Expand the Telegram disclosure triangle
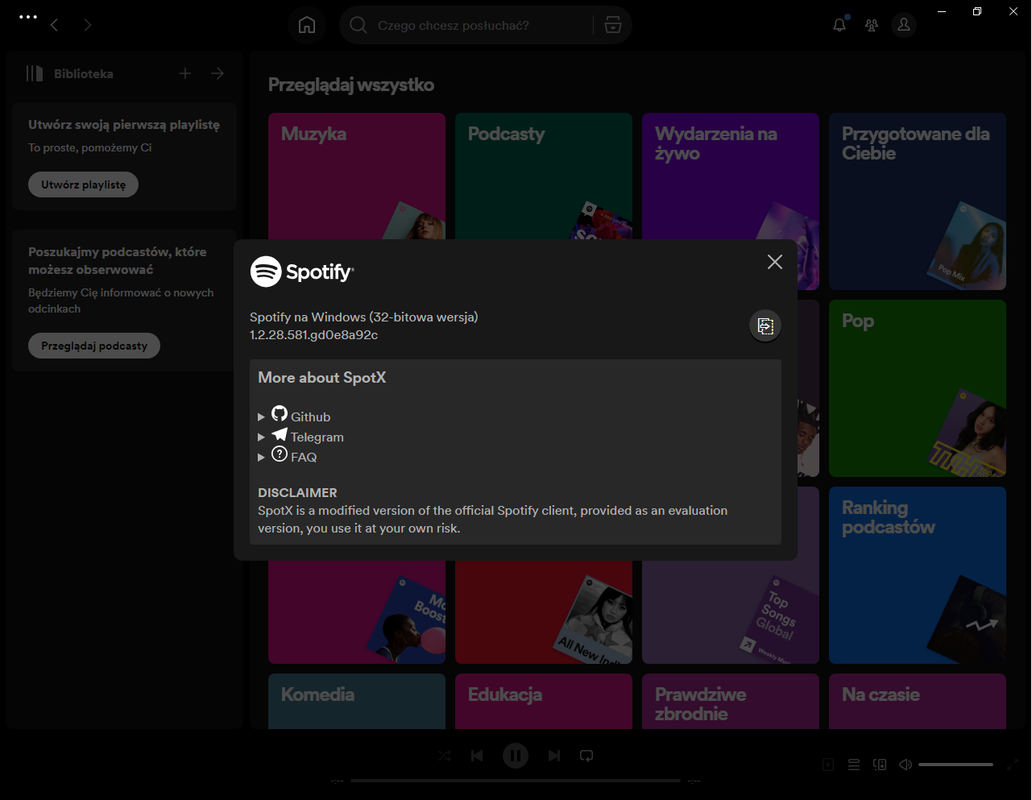This screenshot has height=800, width=1032. pos(261,438)
